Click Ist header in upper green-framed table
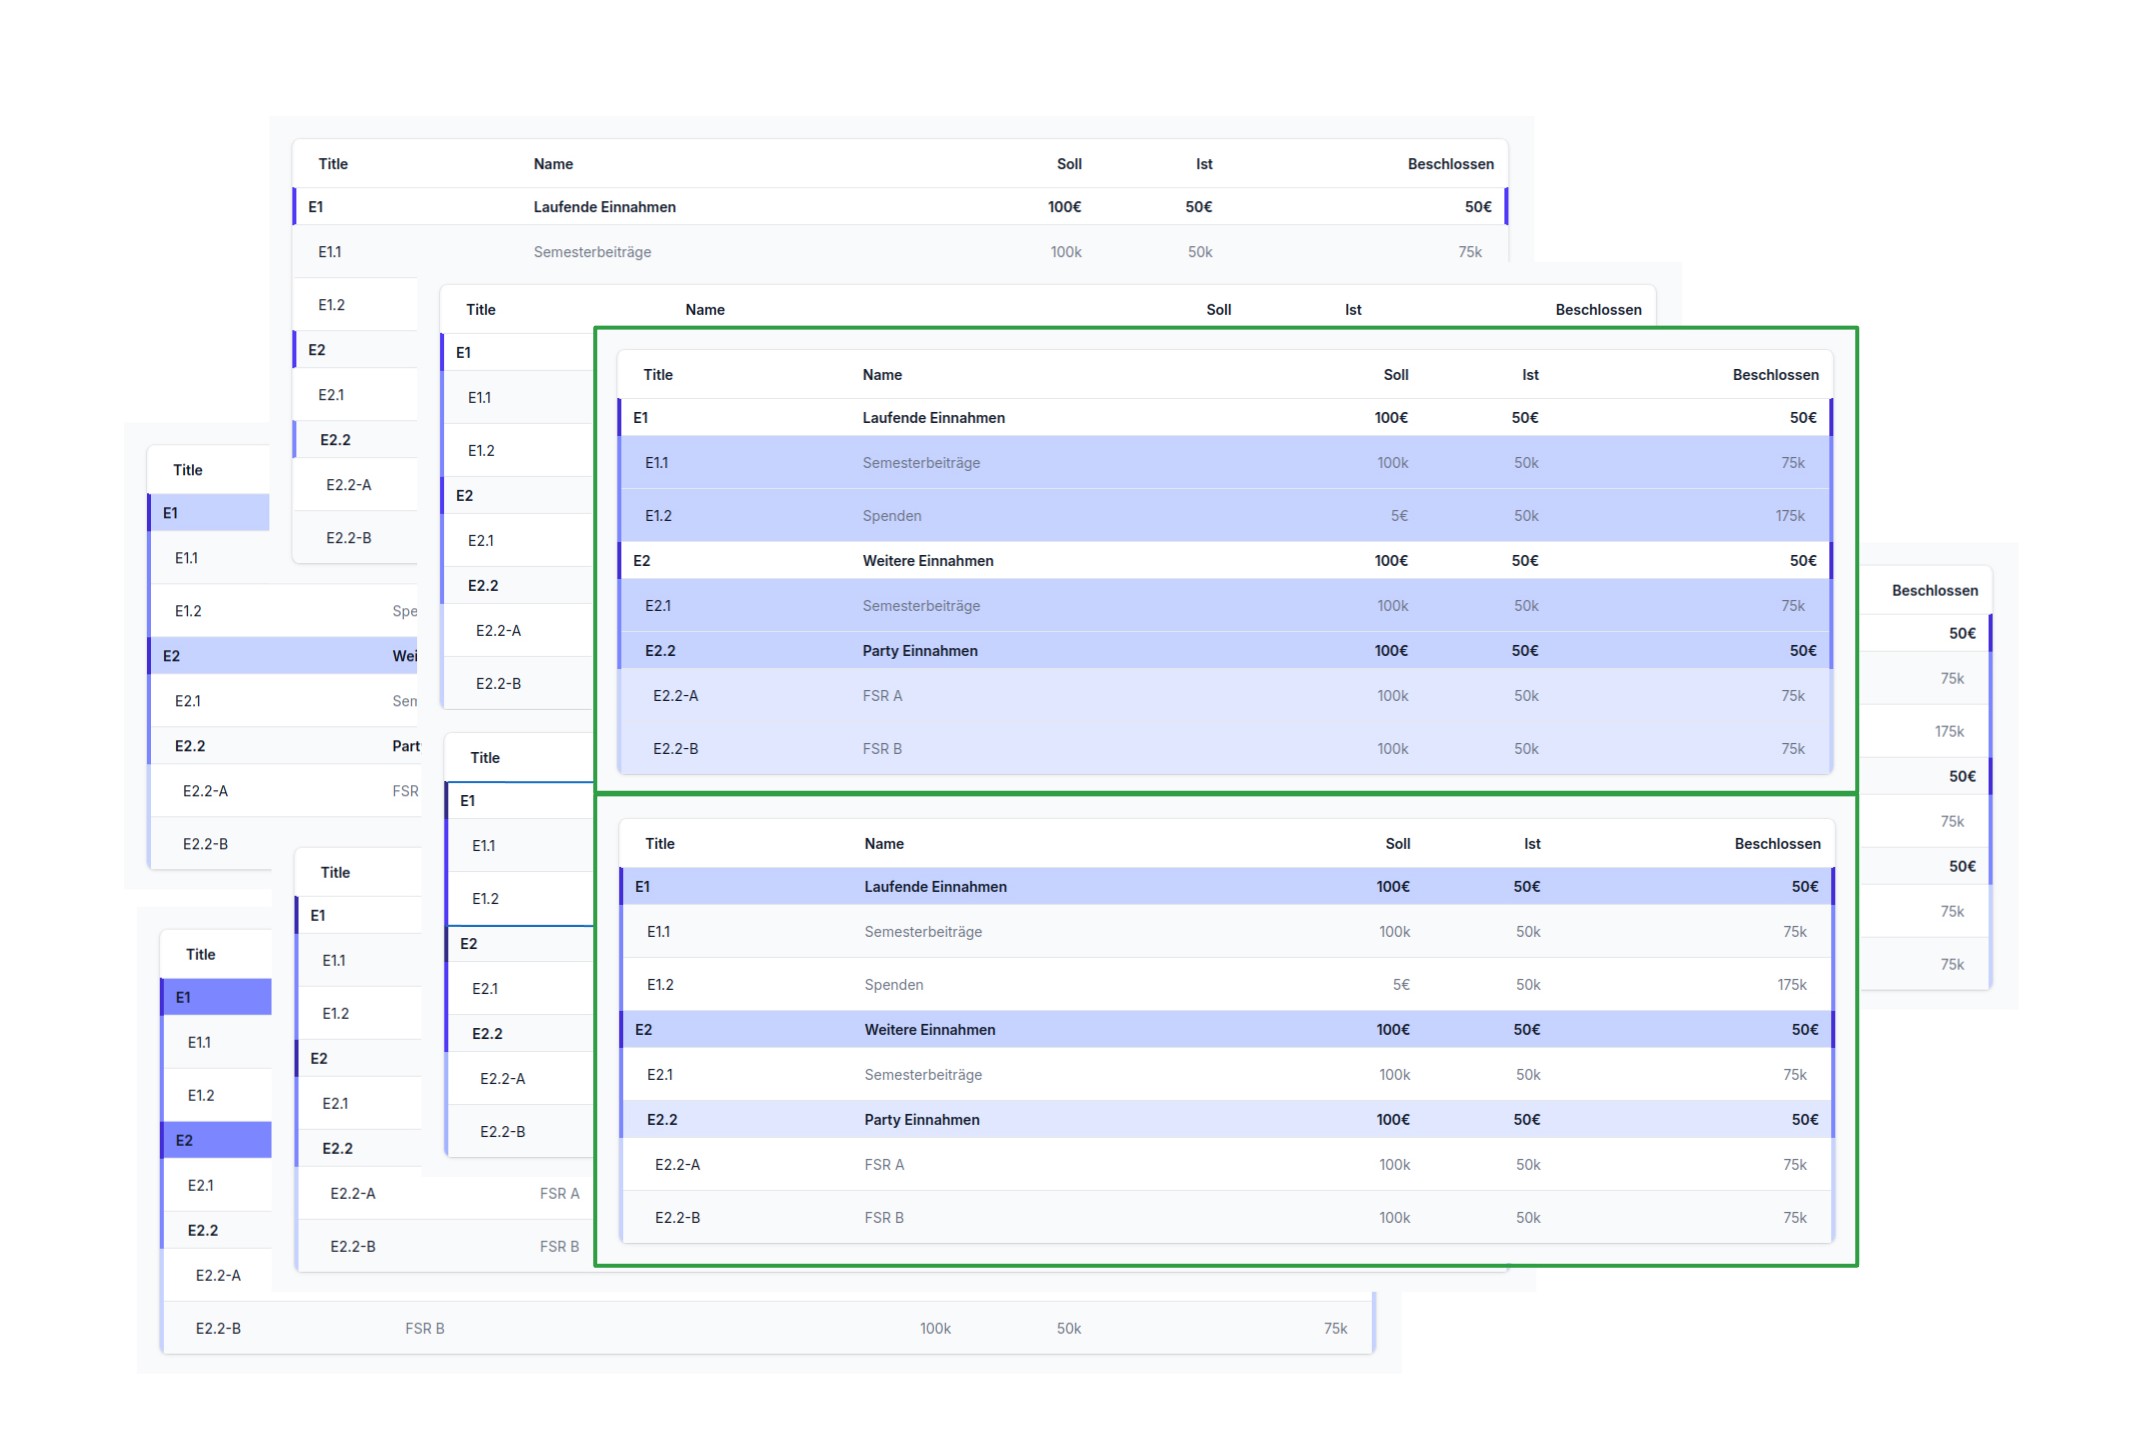This screenshot has width=2148, height=1437. click(x=1529, y=375)
